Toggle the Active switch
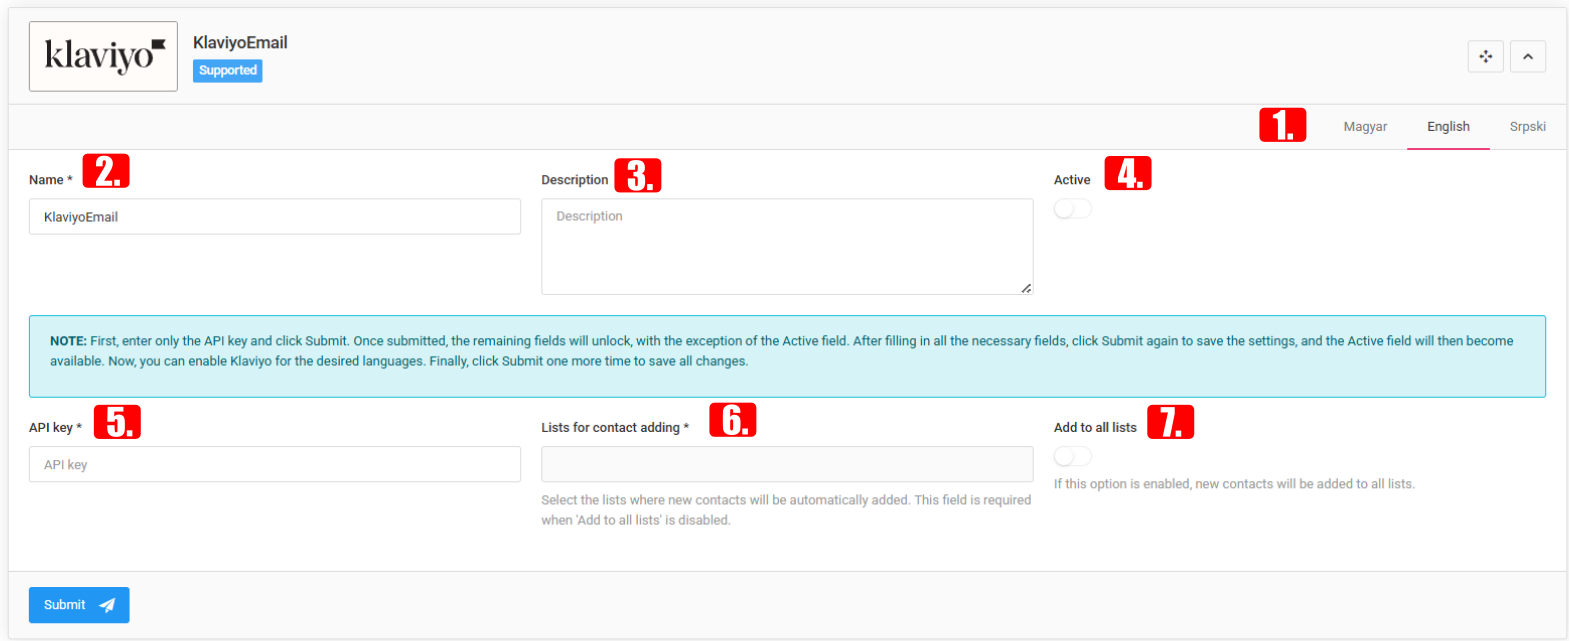The height and width of the screenshot is (641, 1570). (x=1073, y=209)
